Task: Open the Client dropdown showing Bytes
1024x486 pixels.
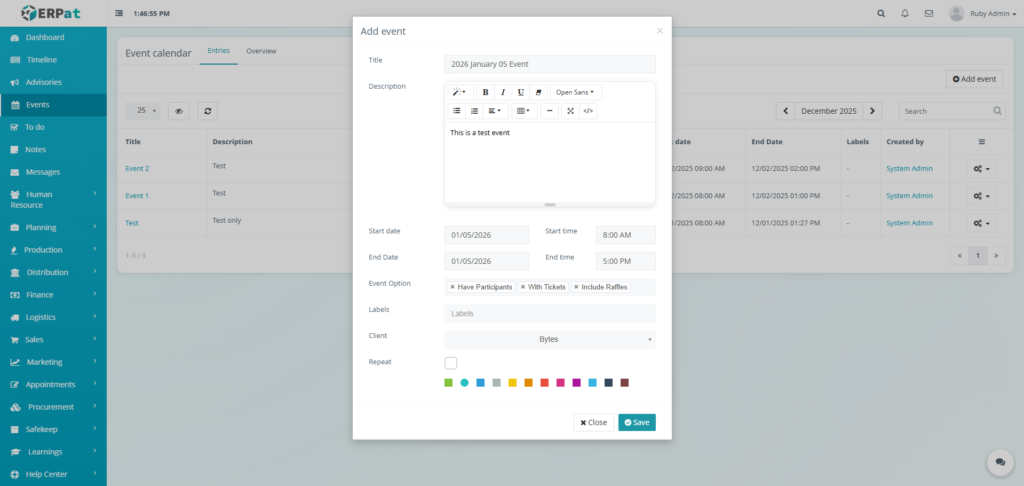Action: coord(550,339)
